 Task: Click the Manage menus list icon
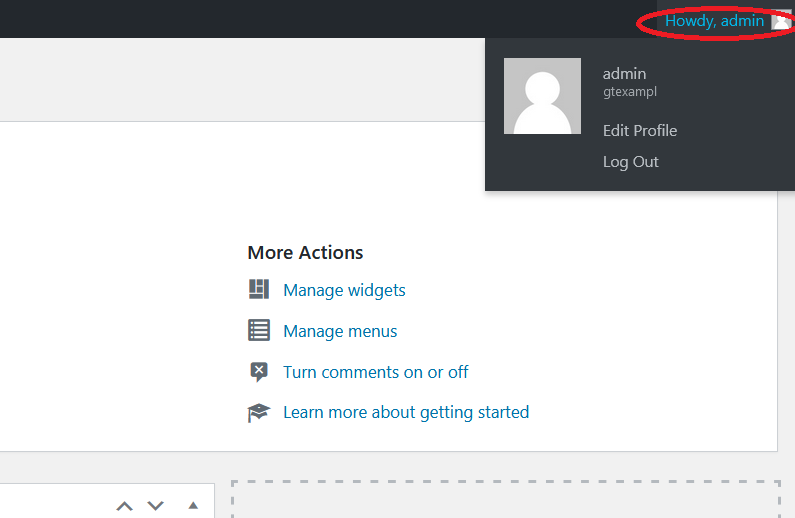259,330
